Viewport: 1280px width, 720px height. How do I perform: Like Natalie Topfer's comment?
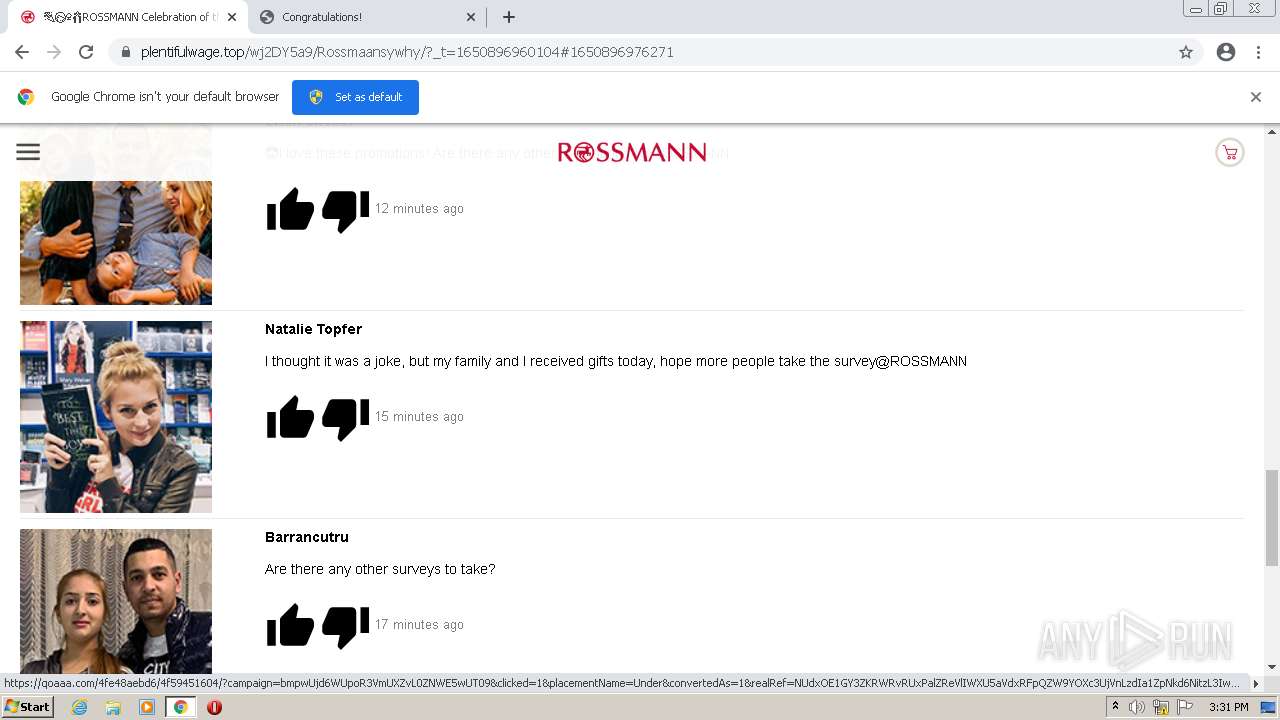pyautogui.click(x=291, y=418)
